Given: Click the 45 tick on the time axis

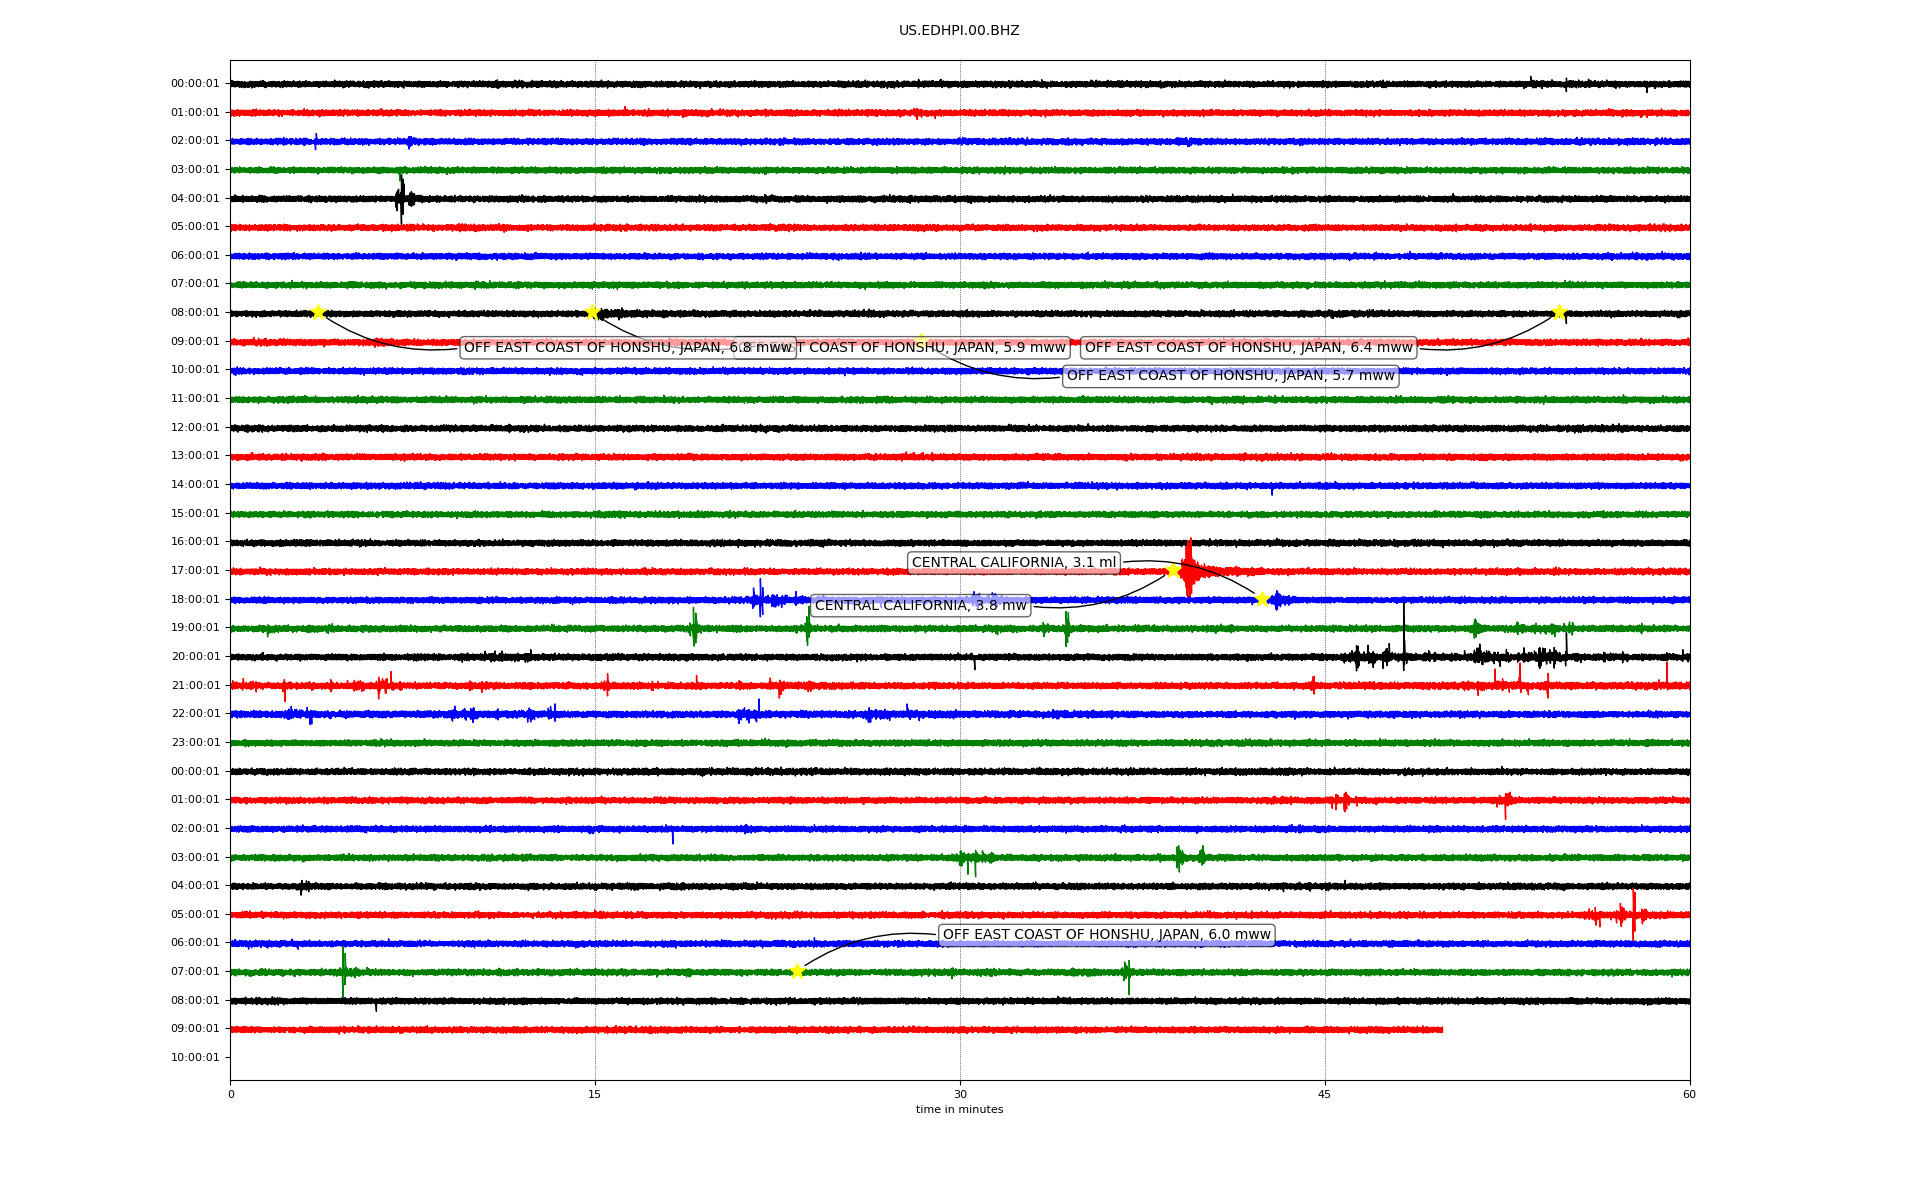Looking at the screenshot, I should coord(1325,1094).
